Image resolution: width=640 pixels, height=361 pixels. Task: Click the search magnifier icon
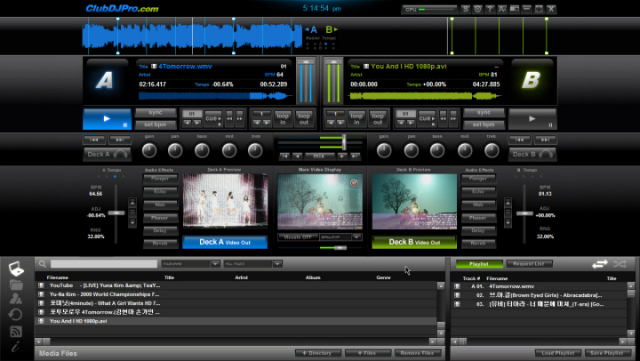tap(42, 264)
